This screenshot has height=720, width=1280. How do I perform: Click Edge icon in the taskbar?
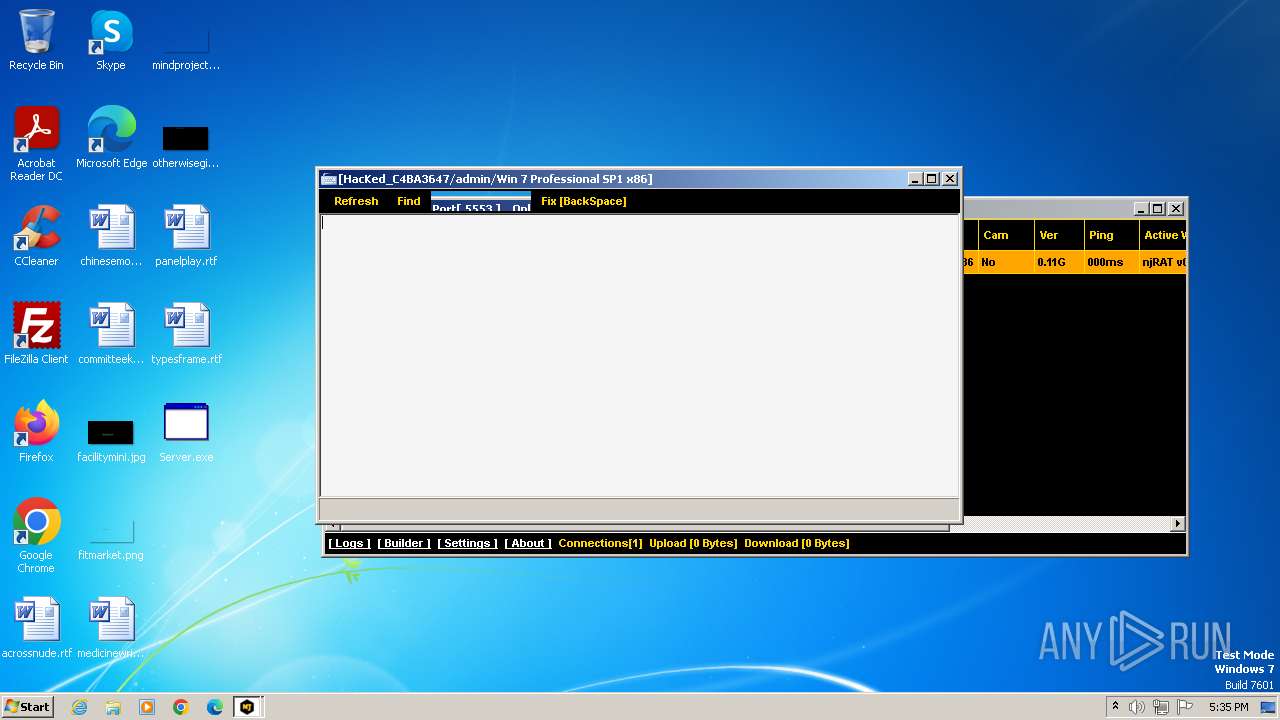(x=215, y=707)
